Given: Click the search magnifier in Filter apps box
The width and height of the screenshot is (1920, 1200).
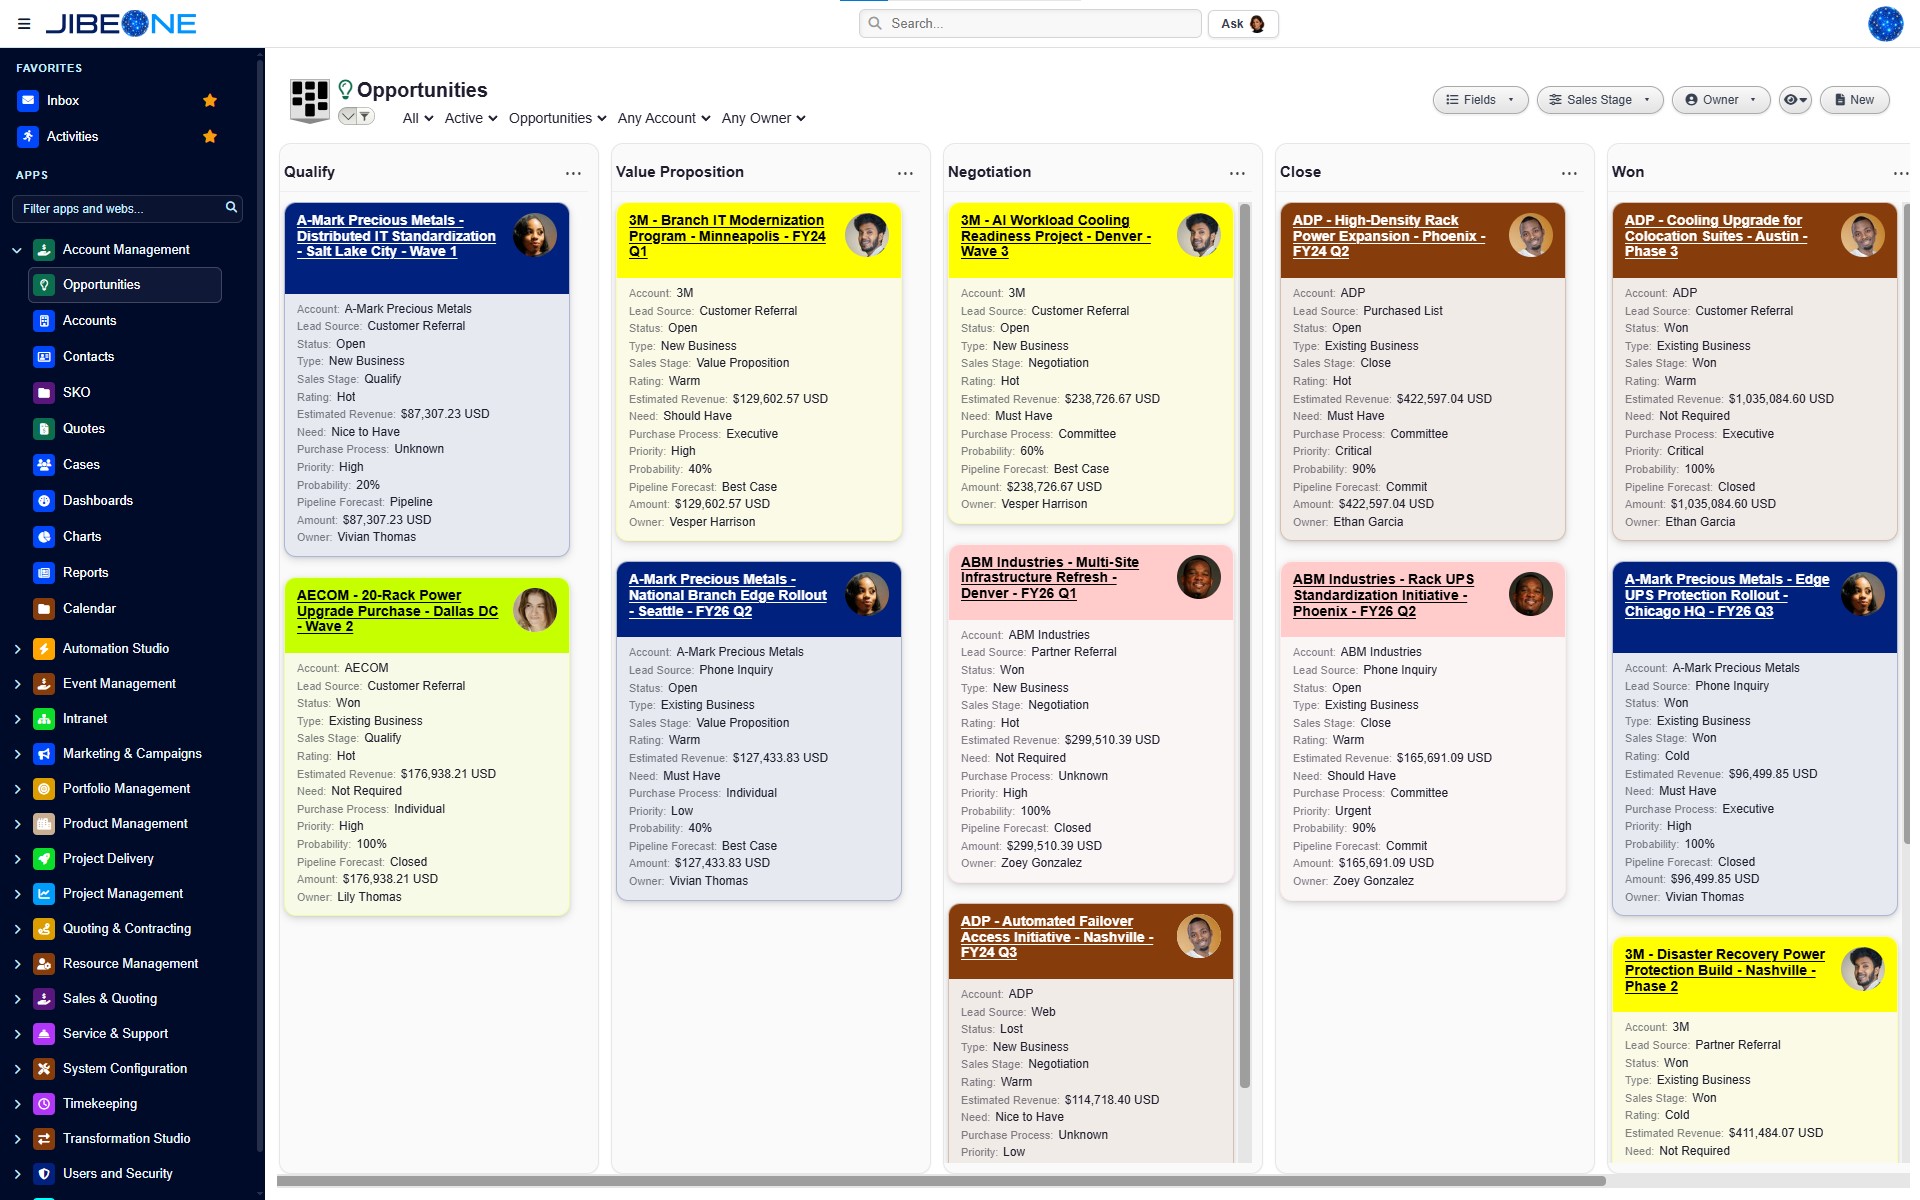Looking at the screenshot, I should (x=231, y=207).
